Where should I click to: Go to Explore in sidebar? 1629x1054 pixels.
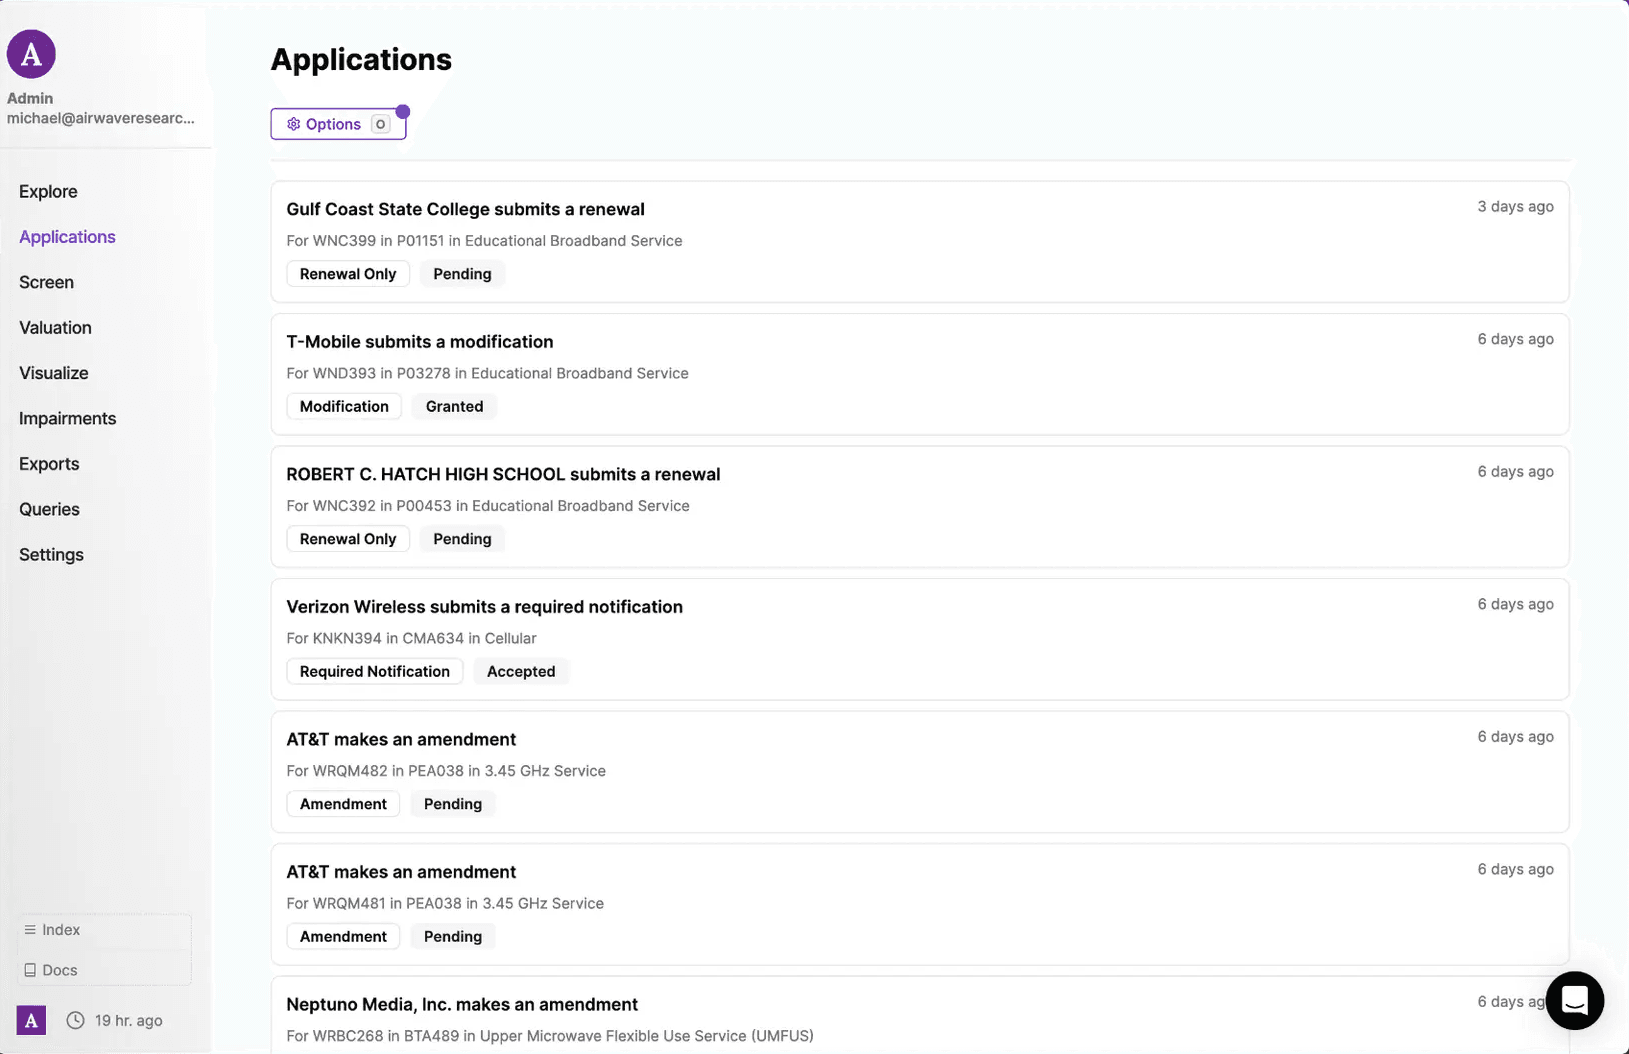[x=48, y=191]
